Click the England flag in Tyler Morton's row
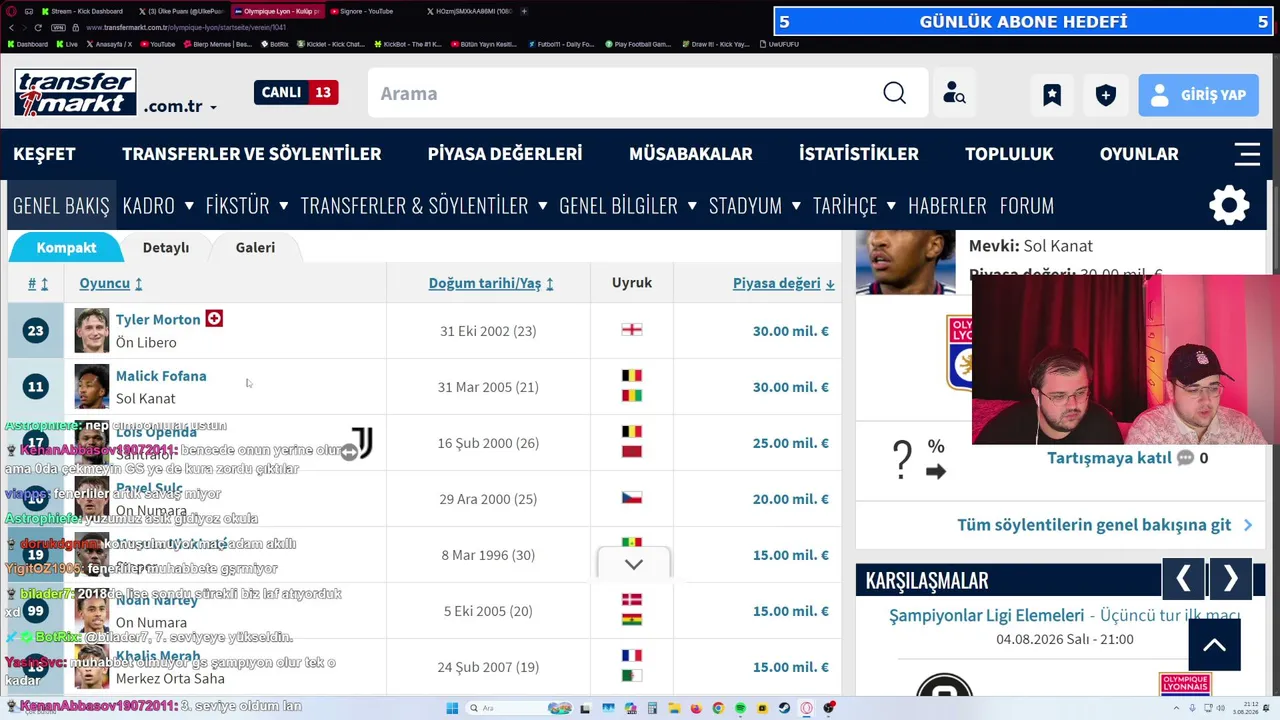 (631, 330)
